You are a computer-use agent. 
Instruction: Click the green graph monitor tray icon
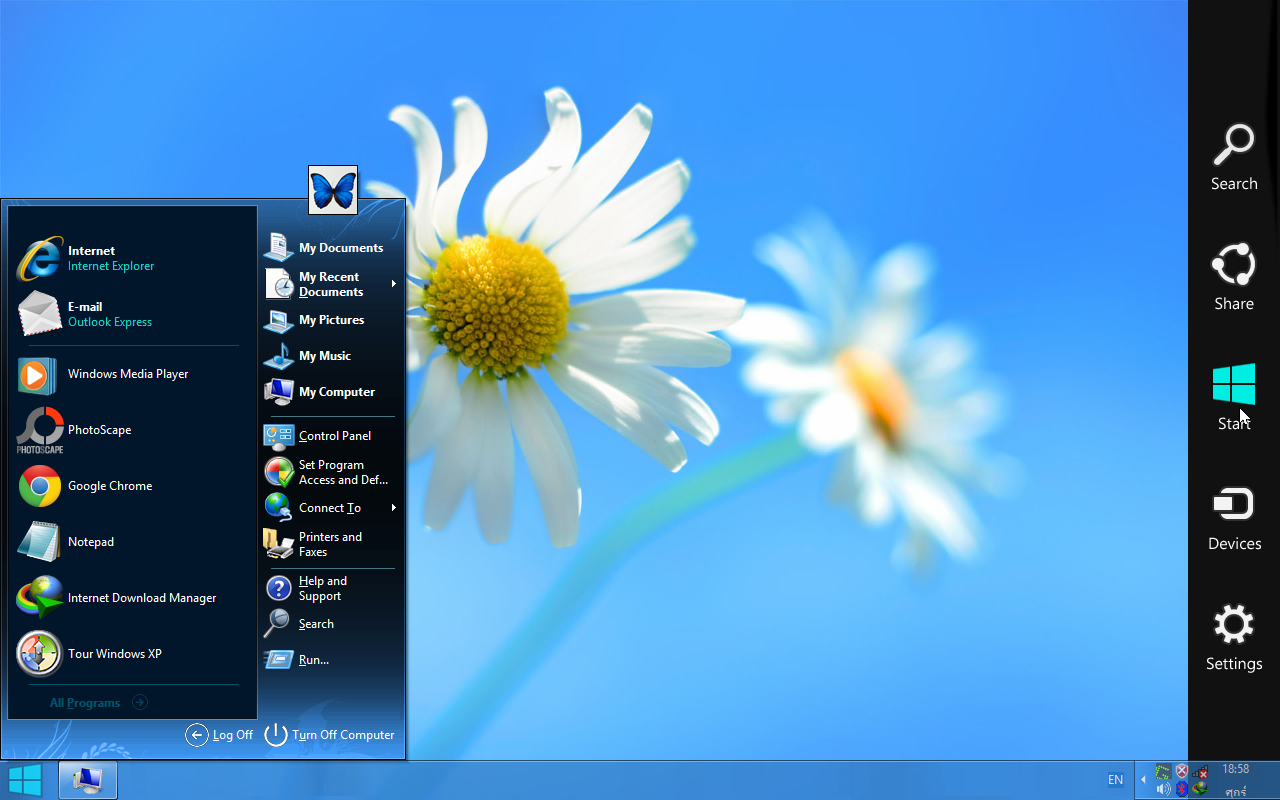click(1163, 771)
